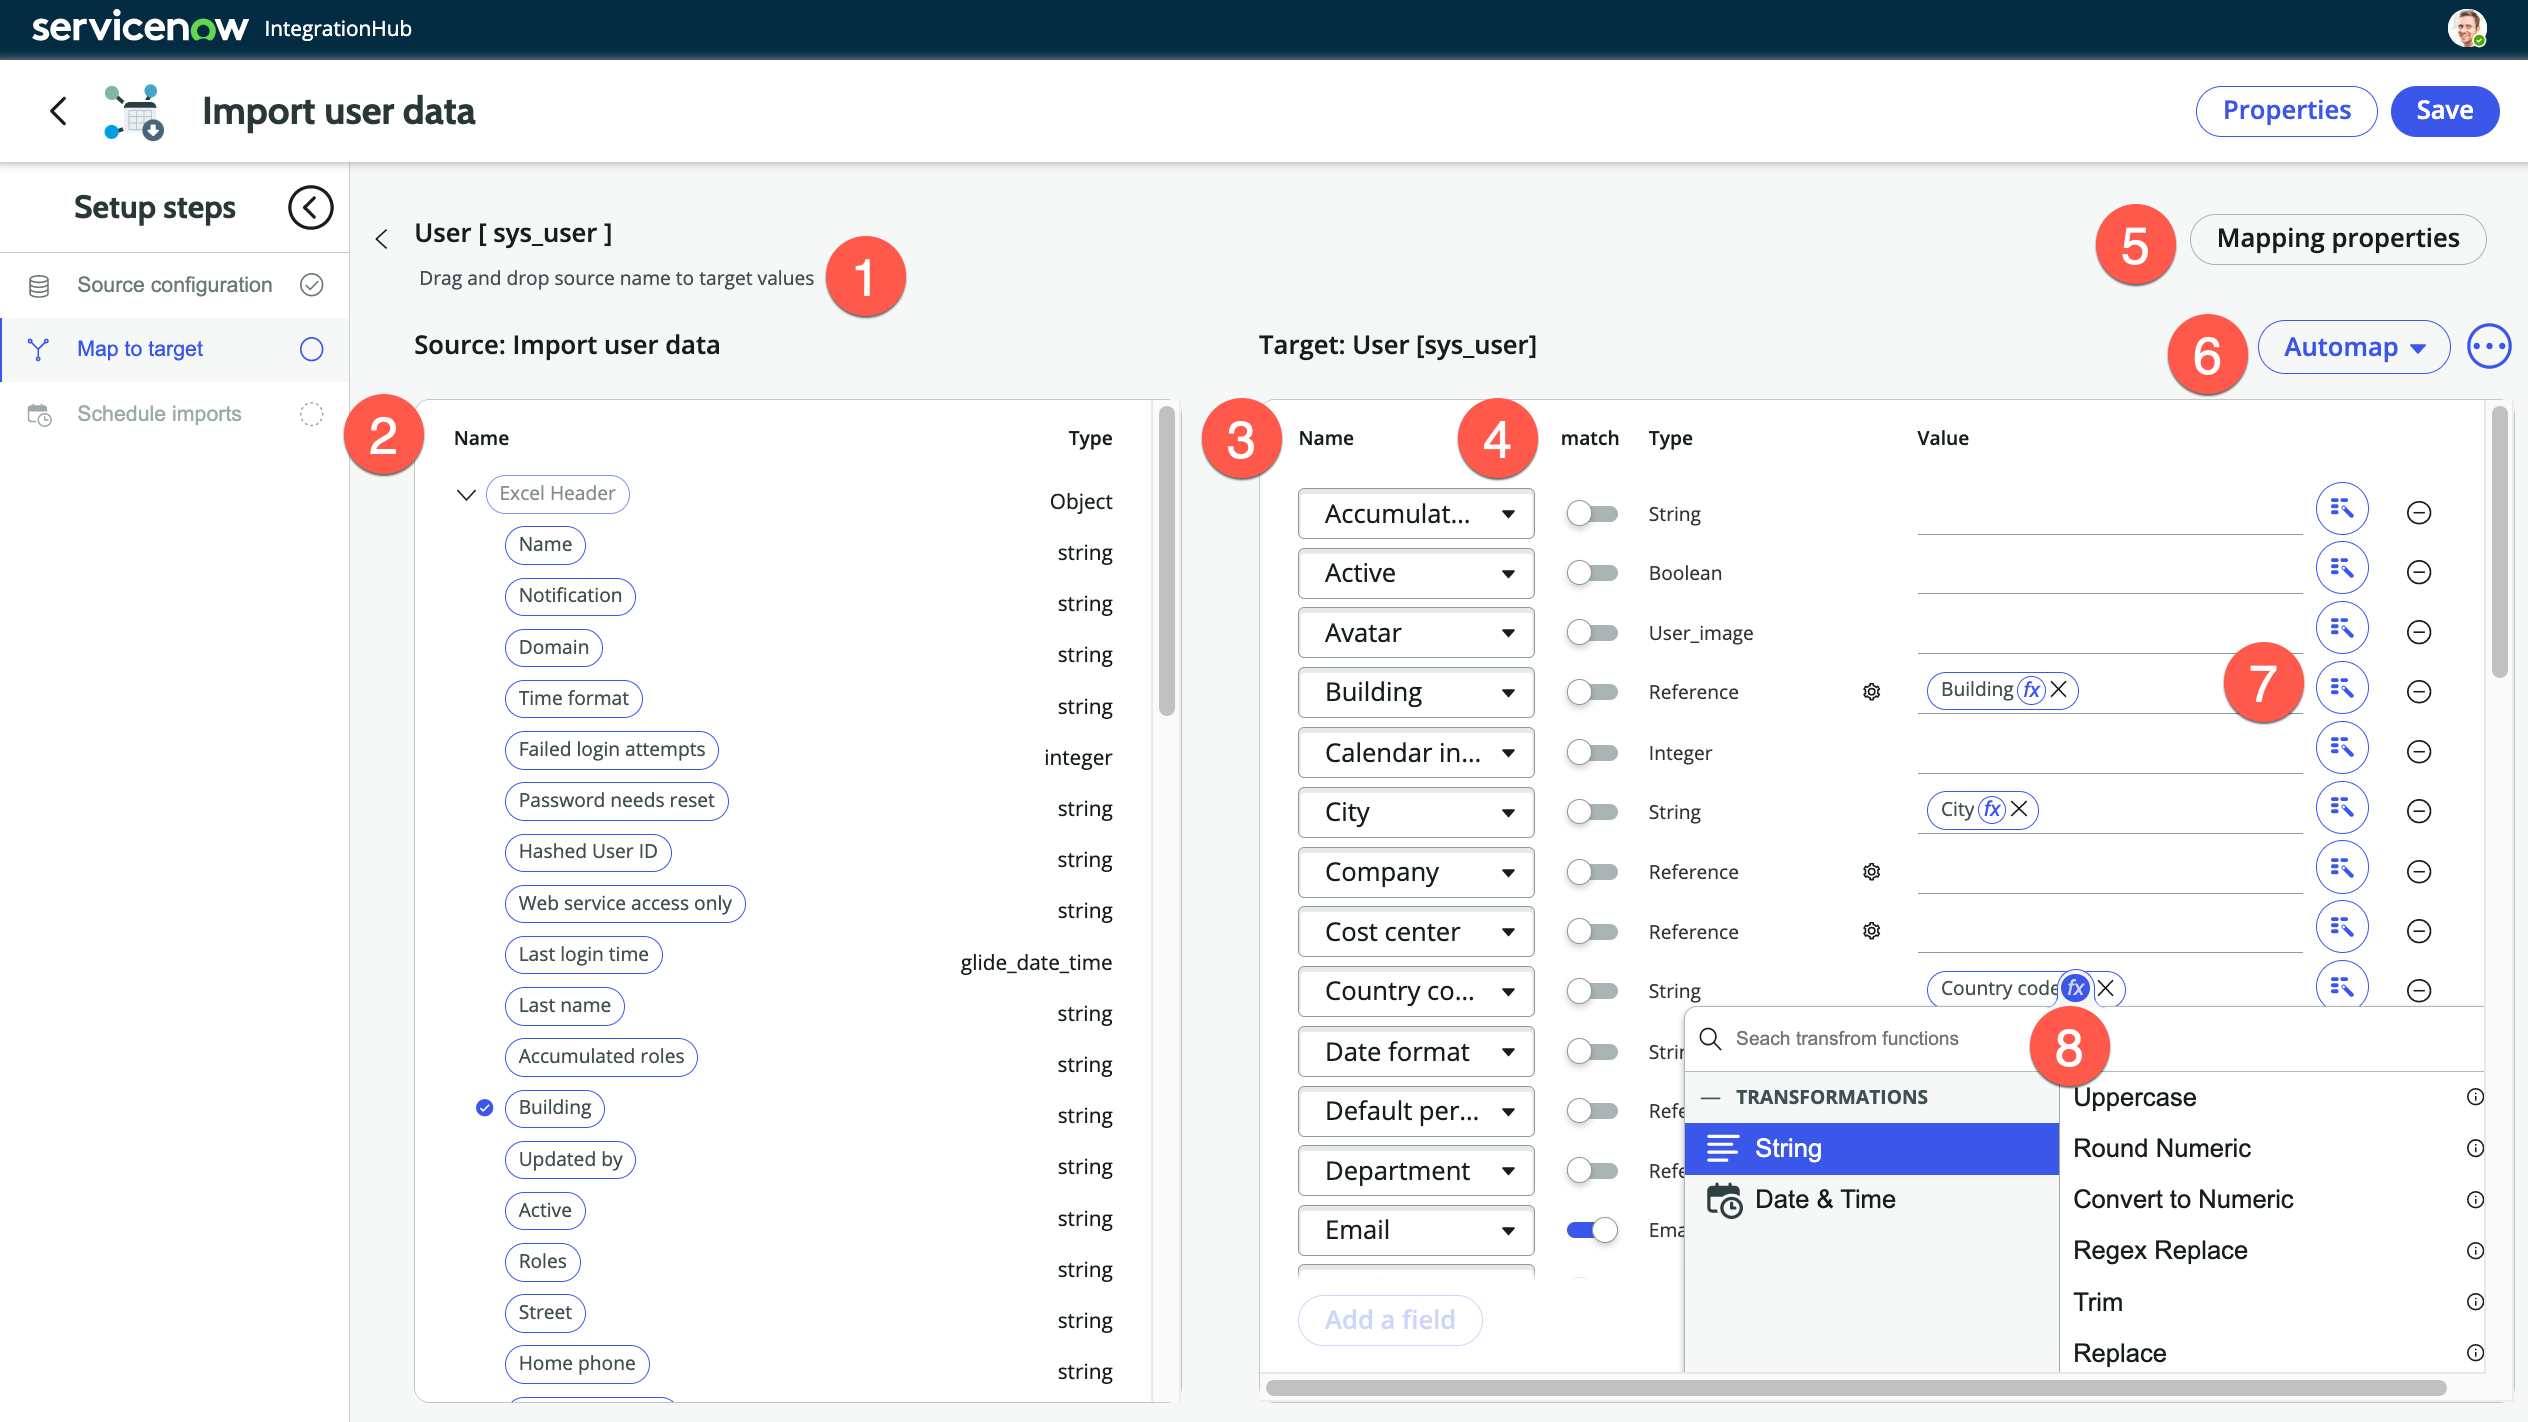Open the user avatar profile menu

click(2467, 28)
